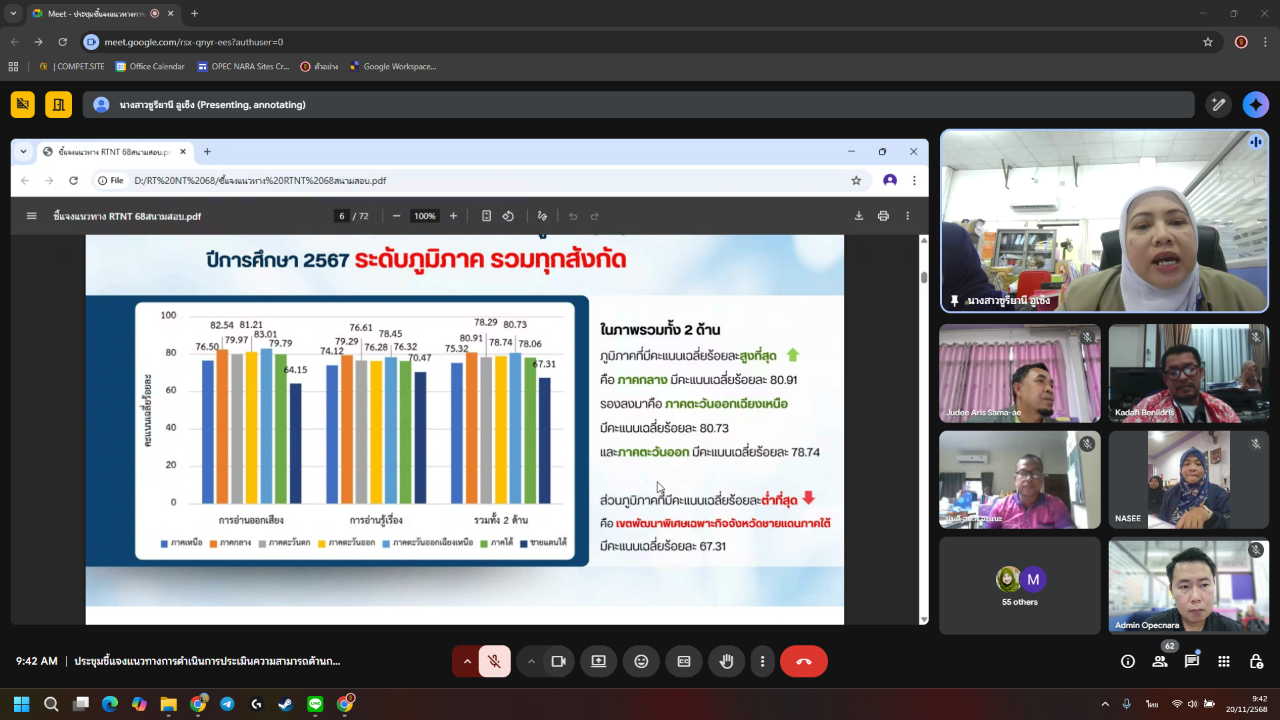The width and height of the screenshot is (1280, 720).
Task: Unmute the microphone
Action: (x=494, y=661)
